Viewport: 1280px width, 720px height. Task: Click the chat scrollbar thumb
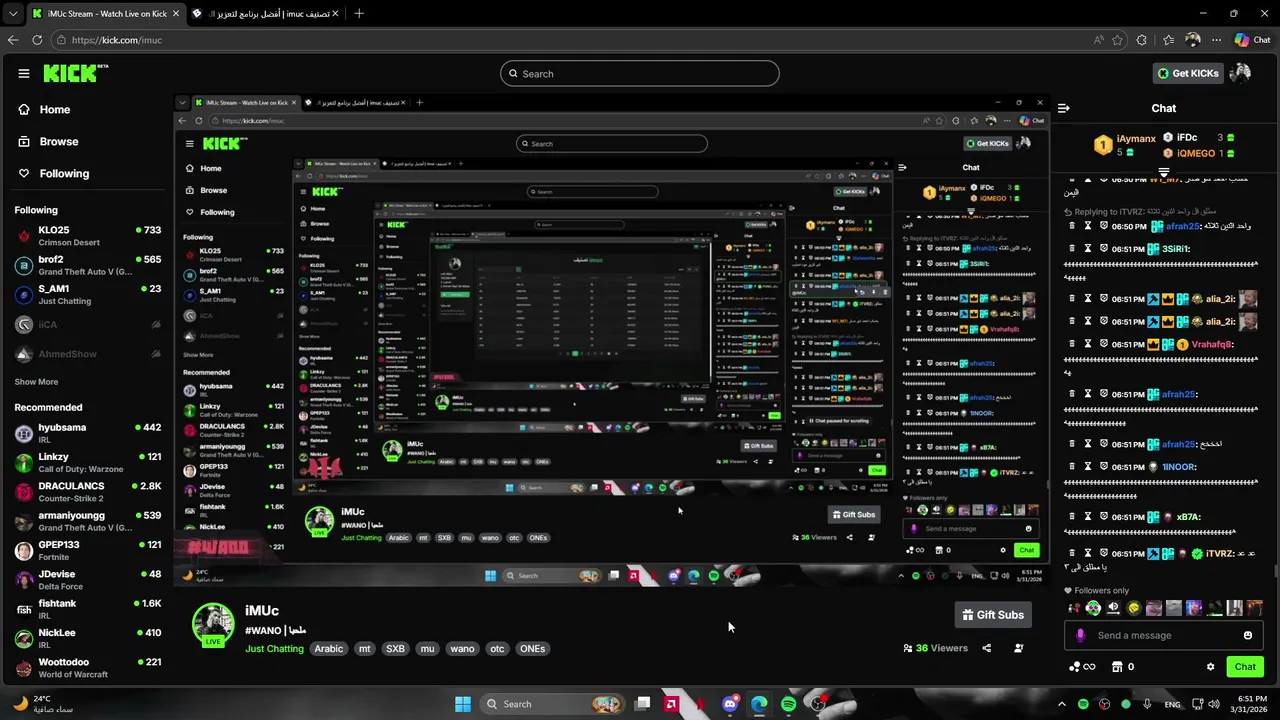click(1276, 572)
